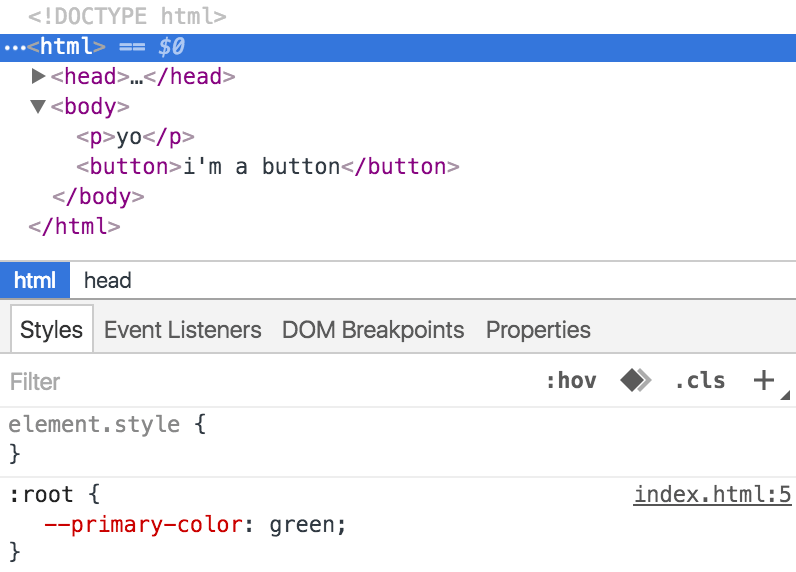Open the Event Listeners tab
Viewport: 796px width, 572px height.
182,330
